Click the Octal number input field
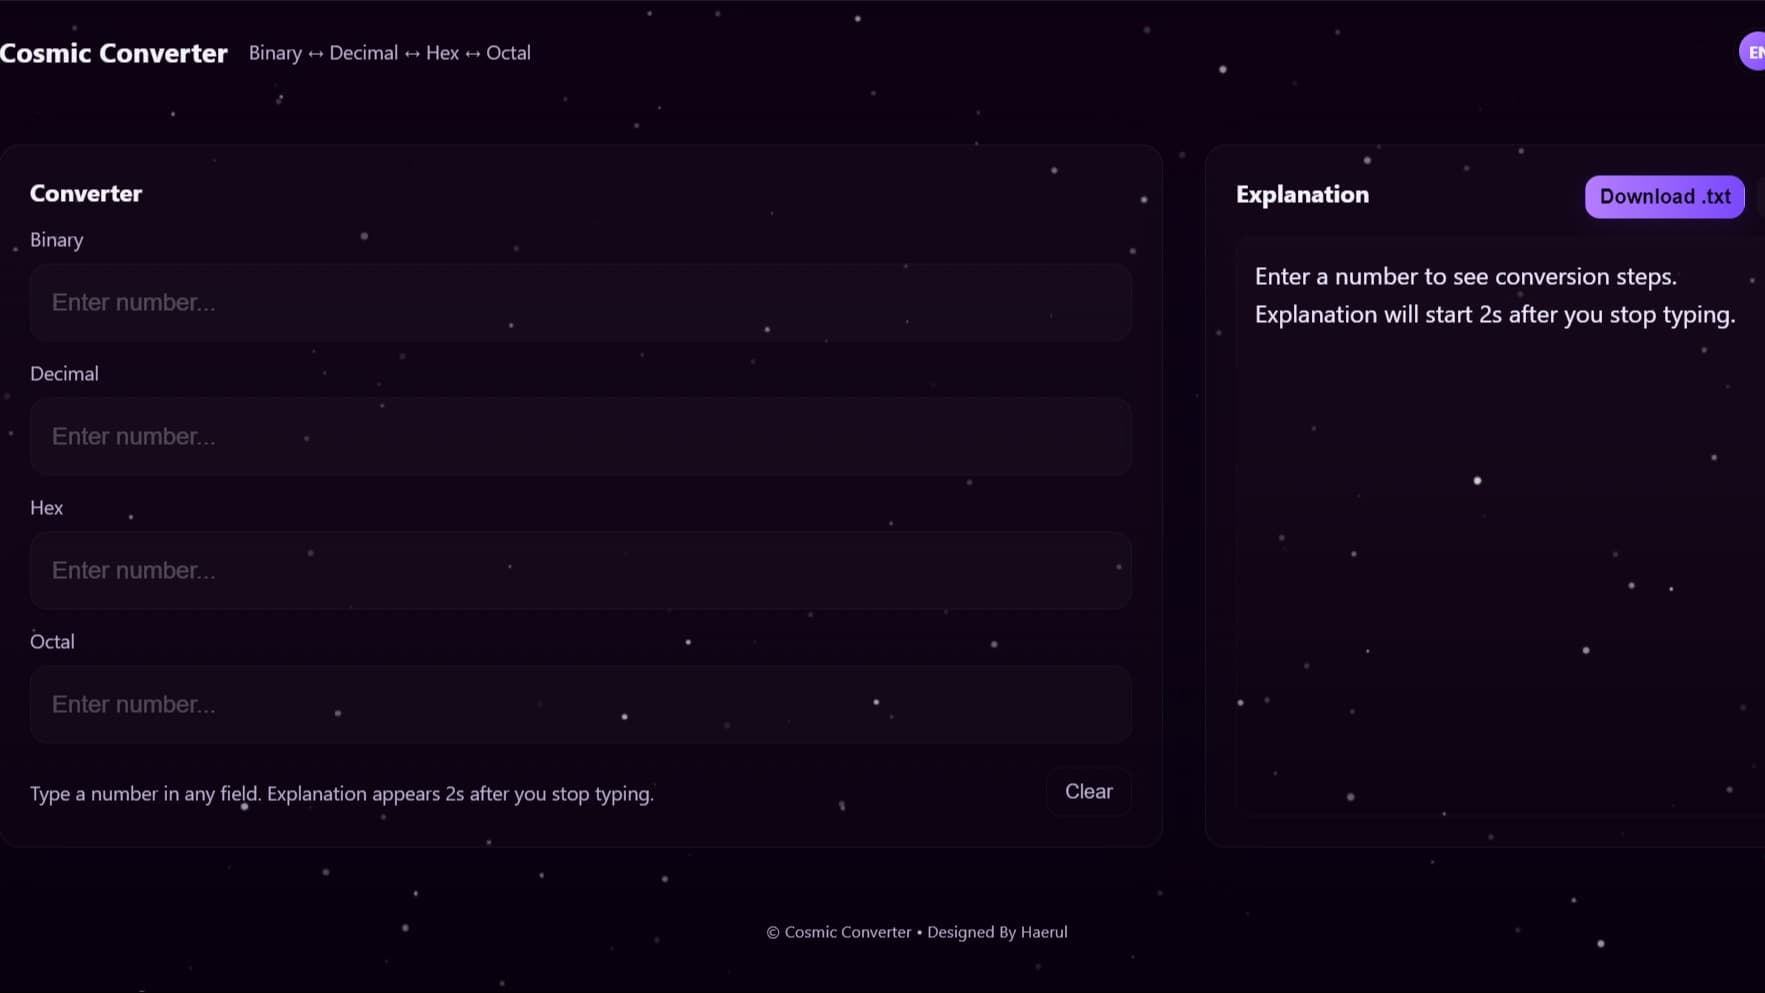Image resolution: width=1765 pixels, height=993 pixels. click(580, 704)
